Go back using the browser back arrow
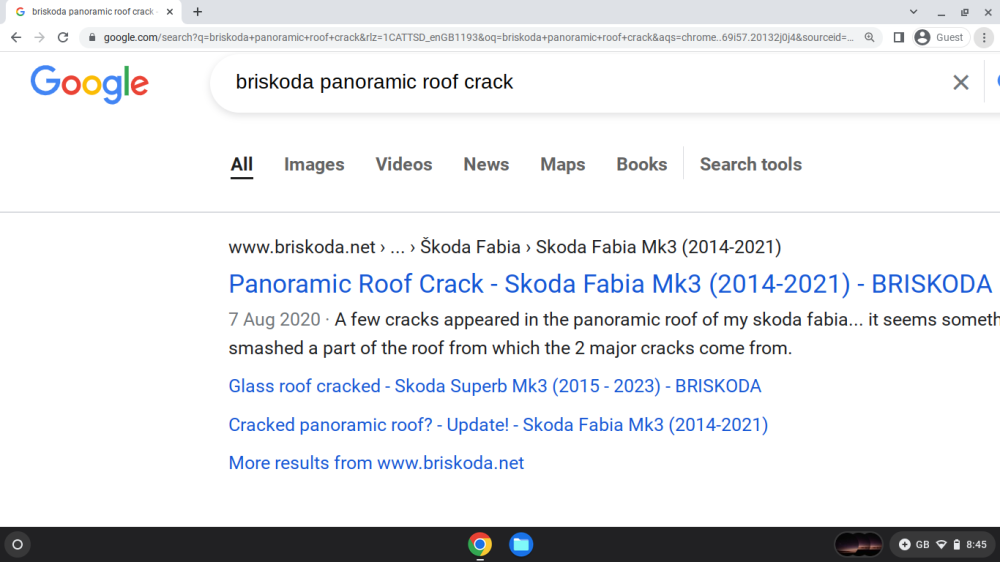 click(16, 38)
